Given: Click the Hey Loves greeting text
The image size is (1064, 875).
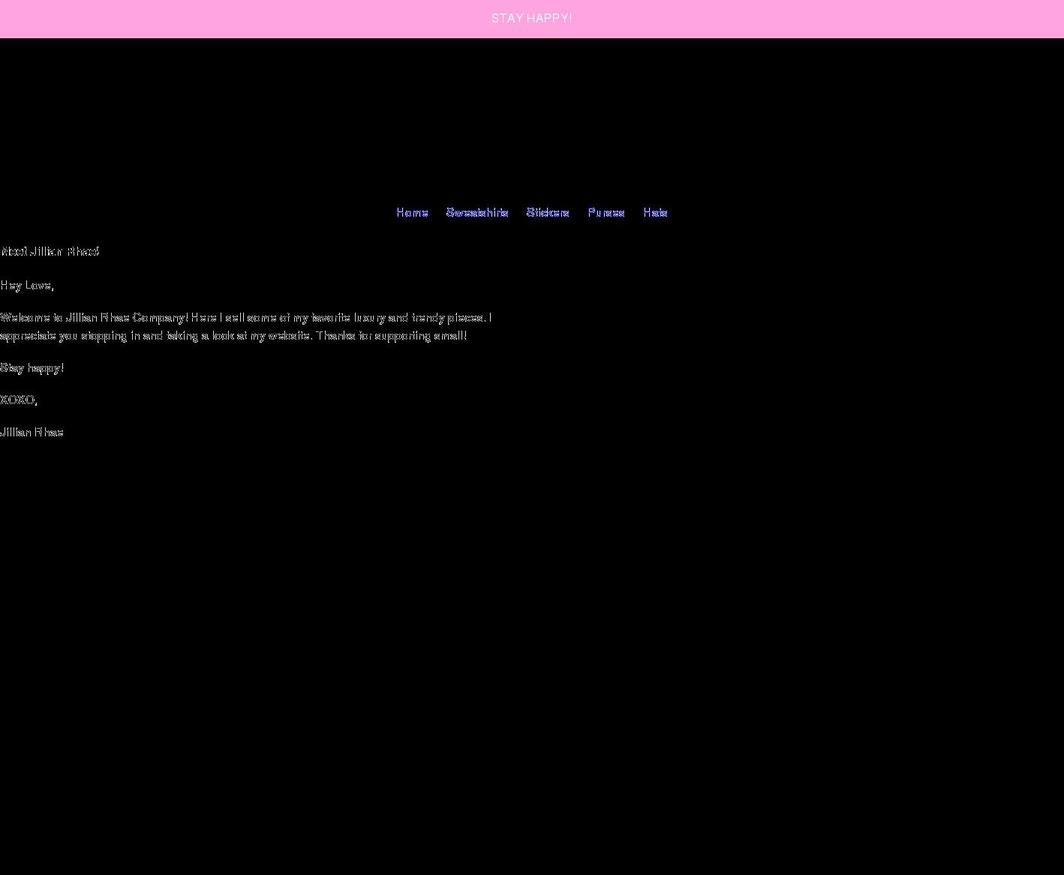Looking at the screenshot, I should pos(27,285).
